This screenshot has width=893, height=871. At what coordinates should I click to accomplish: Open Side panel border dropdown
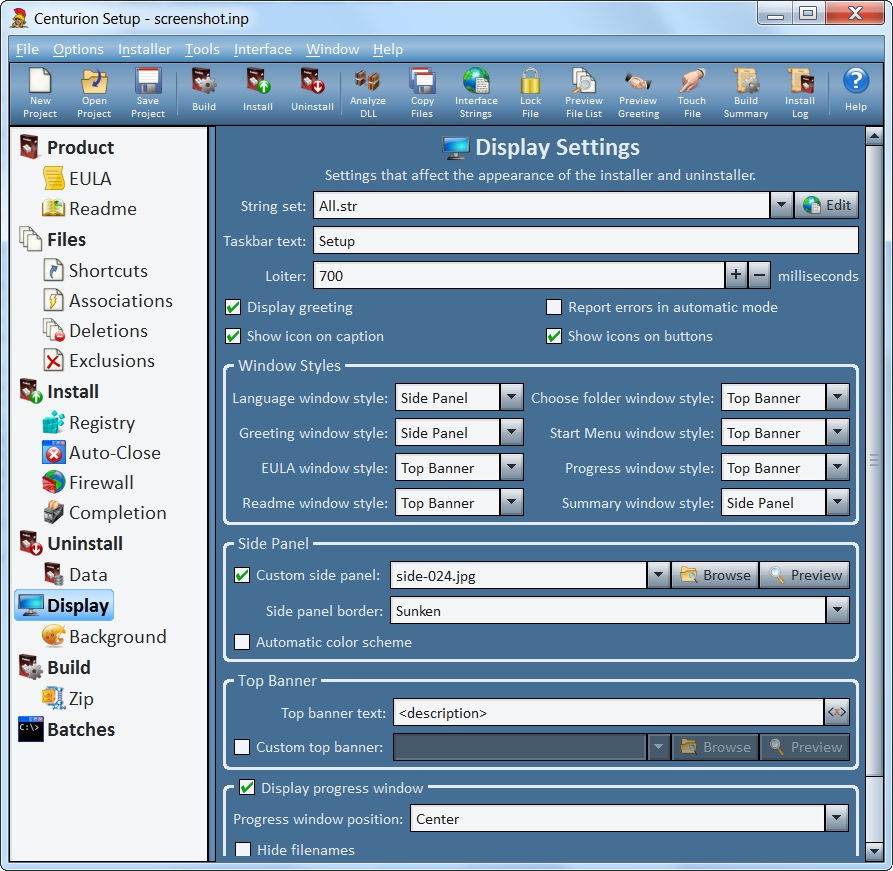(837, 611)
